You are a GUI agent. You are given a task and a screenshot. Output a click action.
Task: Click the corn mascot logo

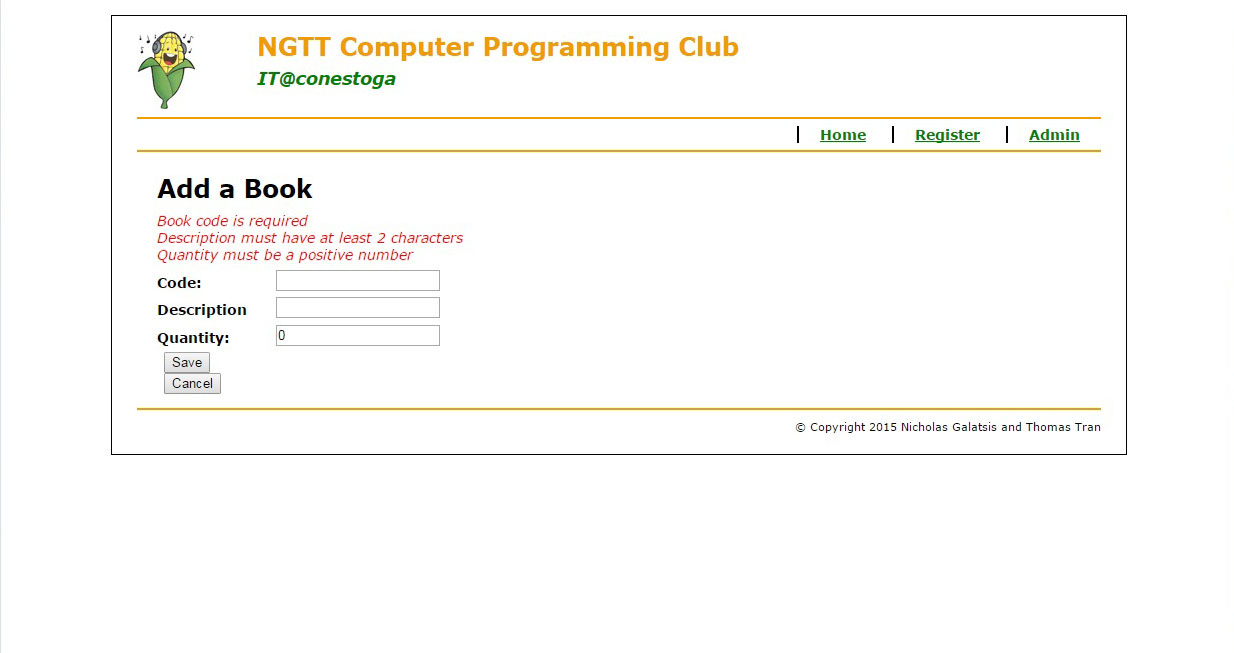(x=166, y=69)
